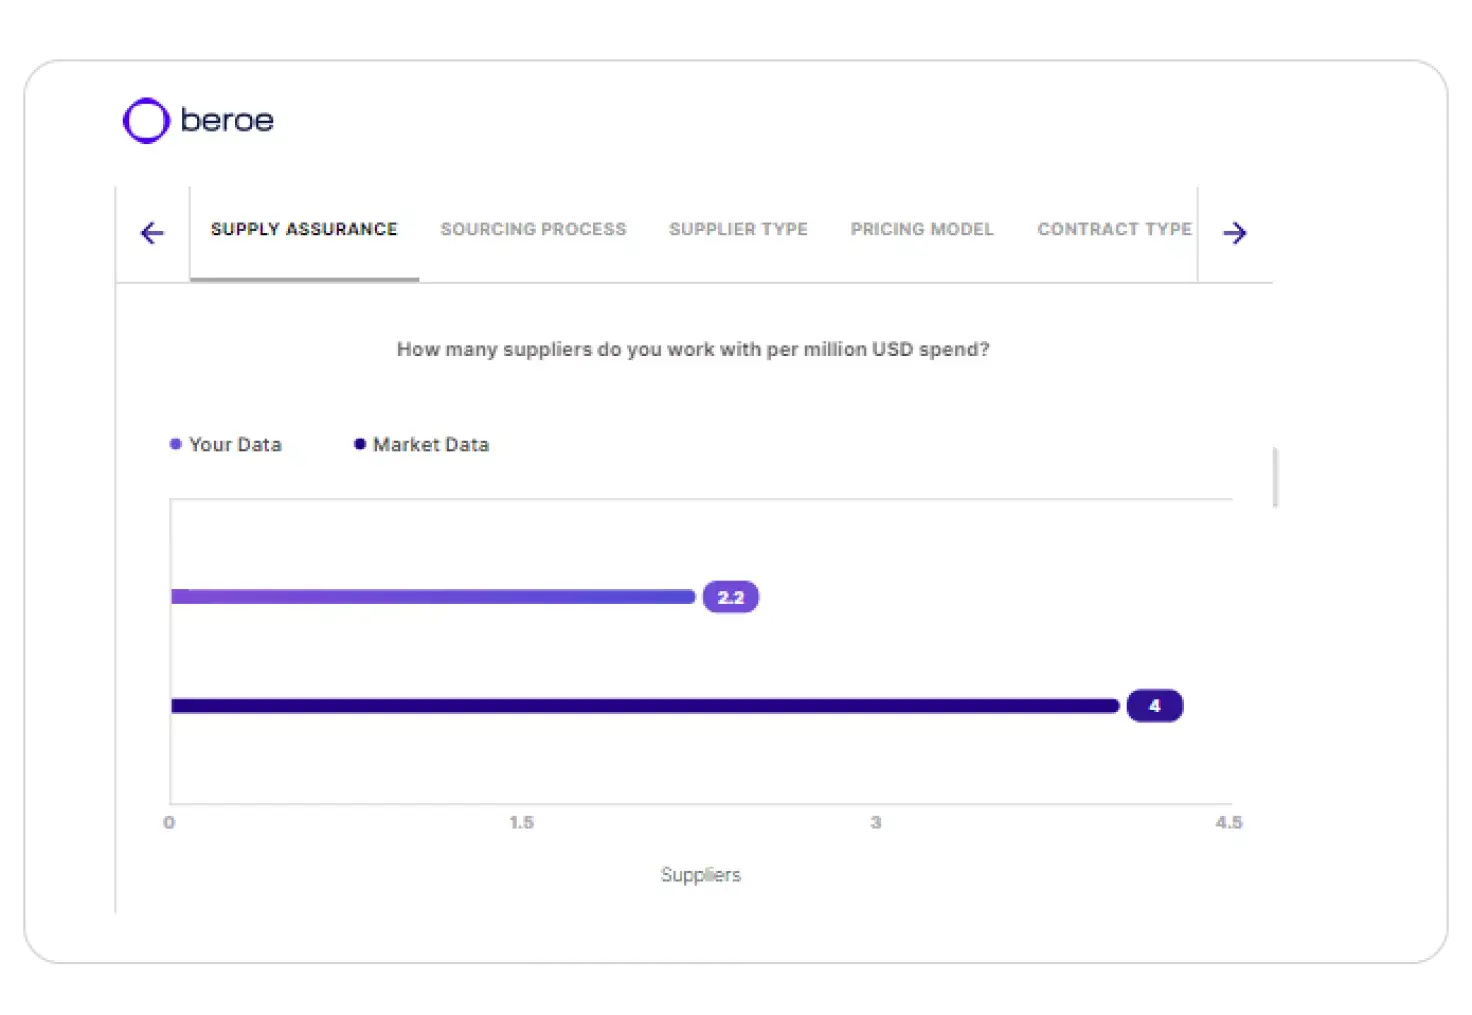Open the Contract Type tab
This screenshot has height=1015, width=1472.
1114,230
